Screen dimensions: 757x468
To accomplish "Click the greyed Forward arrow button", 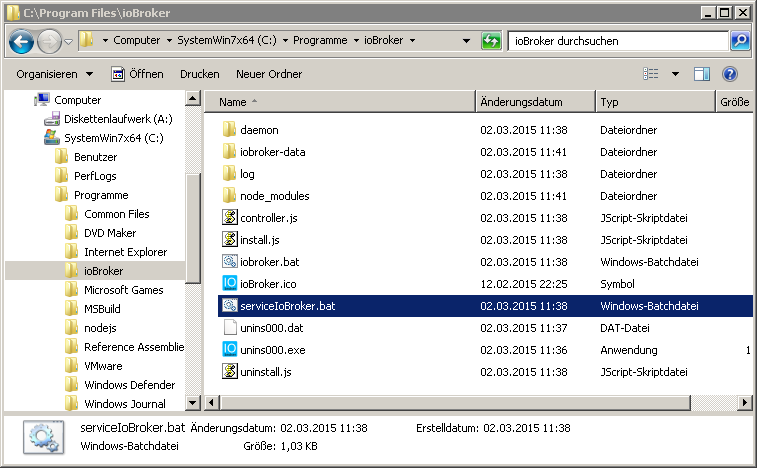I will pos(49,42).
